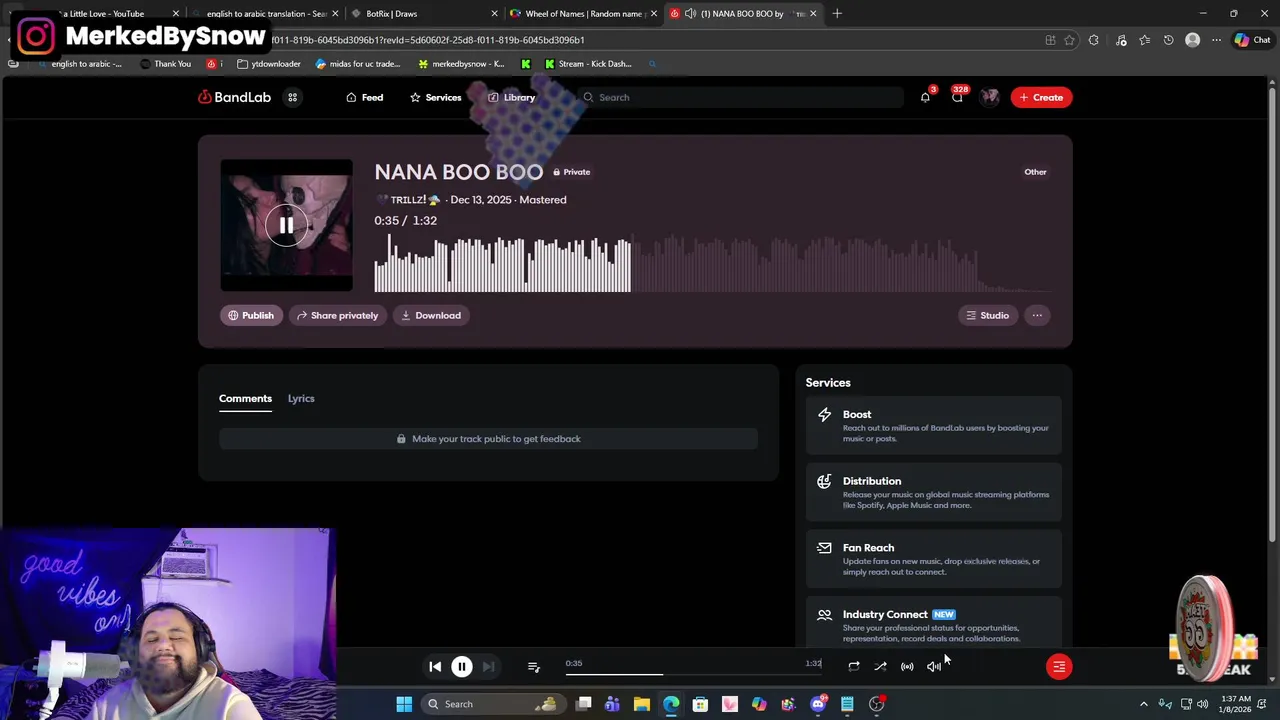Open the BandLab apps grid icon
The width and height of the screenshot is (1280, 720).
(292, 97)
